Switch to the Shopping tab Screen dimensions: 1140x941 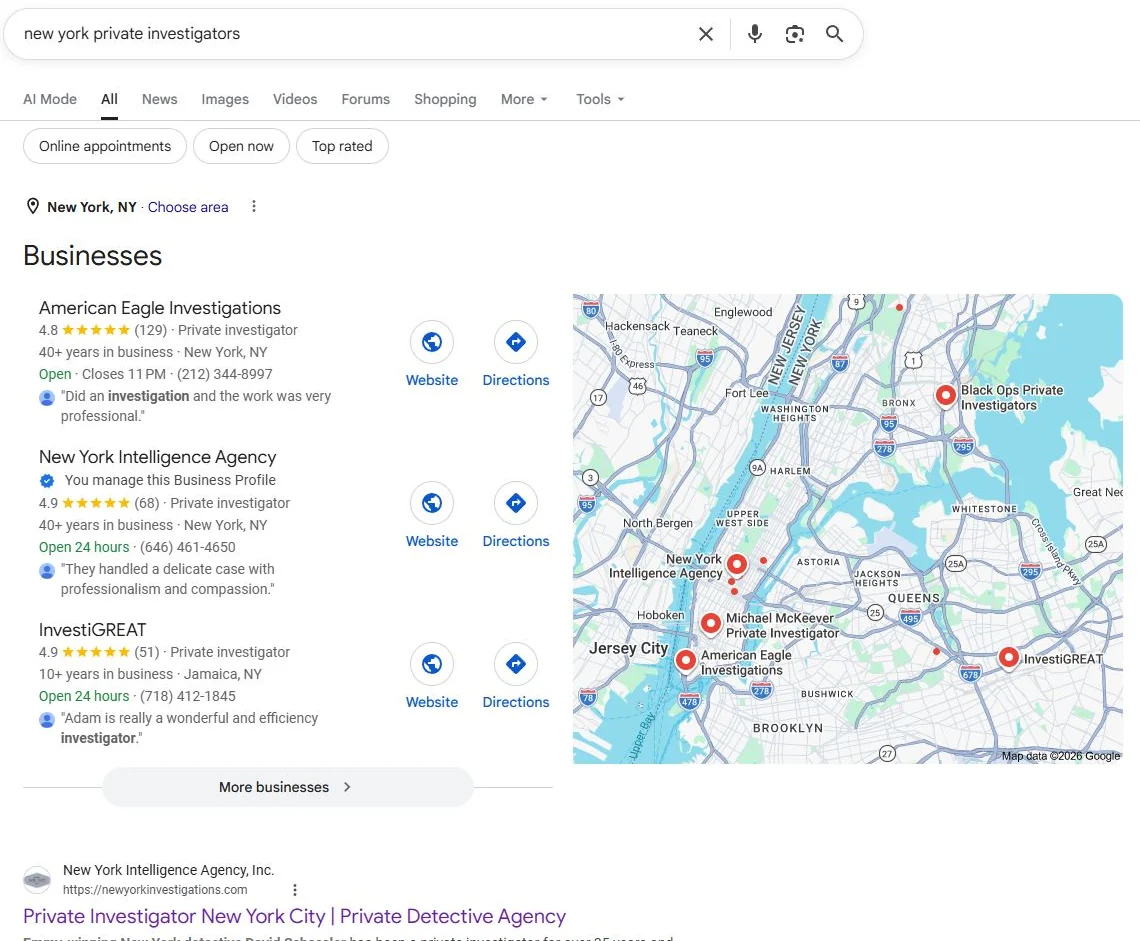(445, 99)
